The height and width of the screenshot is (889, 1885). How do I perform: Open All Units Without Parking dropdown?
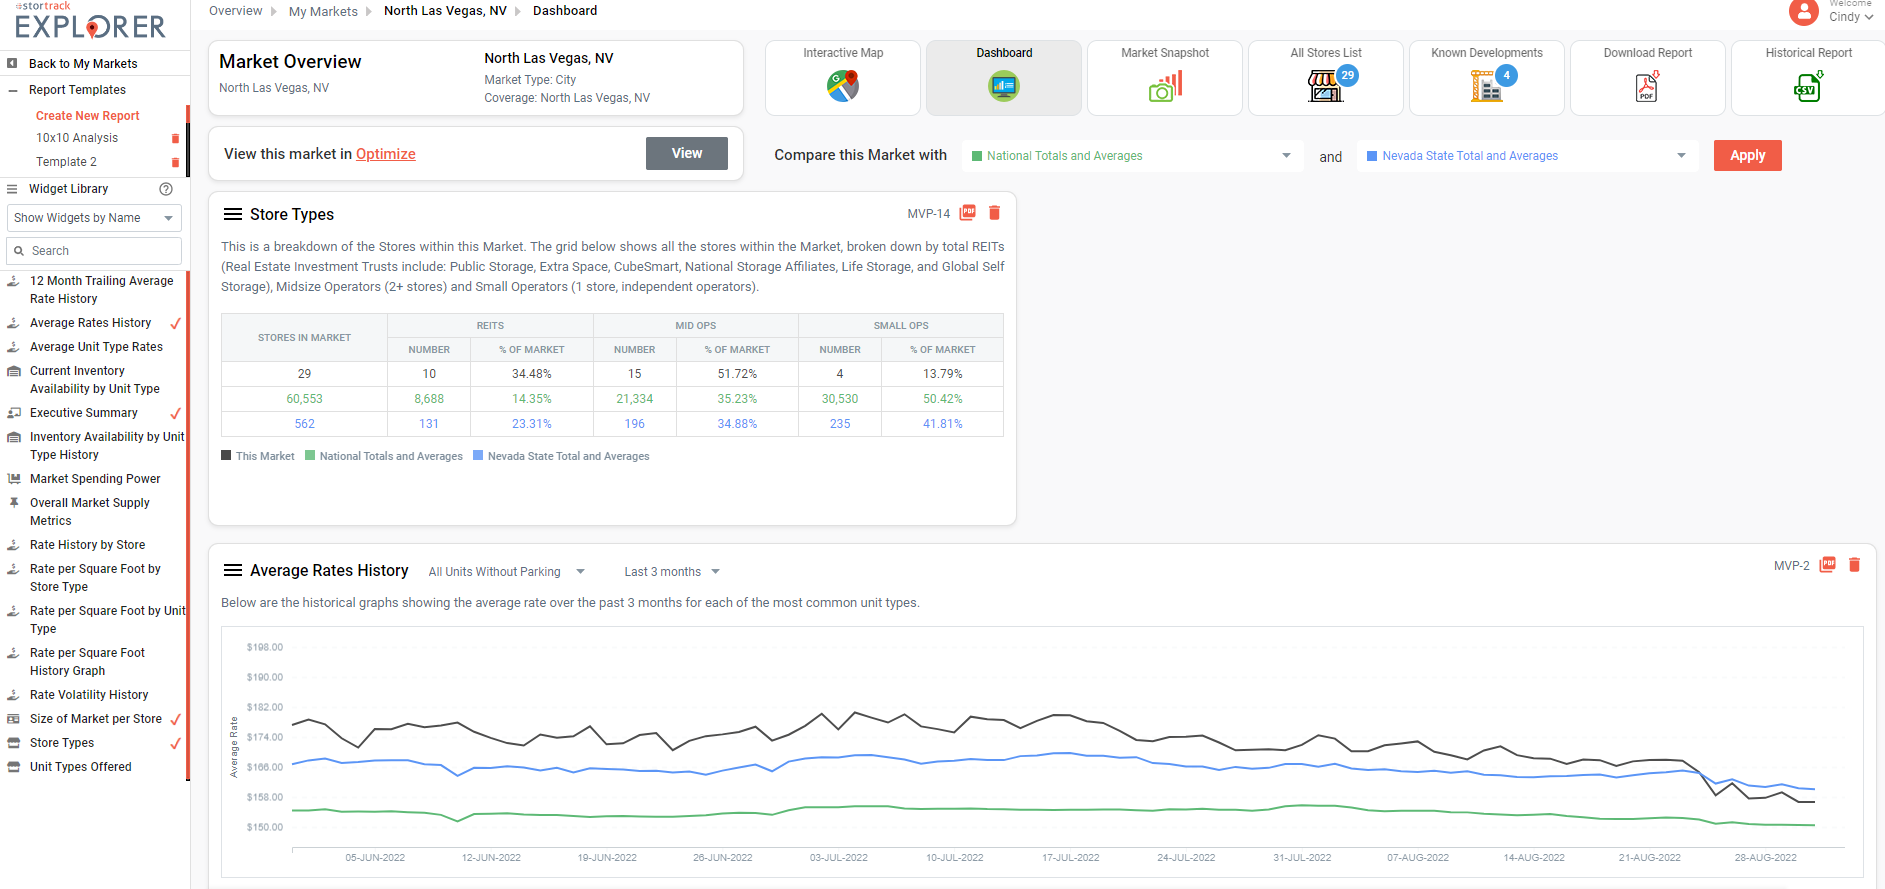click(506, 572)
